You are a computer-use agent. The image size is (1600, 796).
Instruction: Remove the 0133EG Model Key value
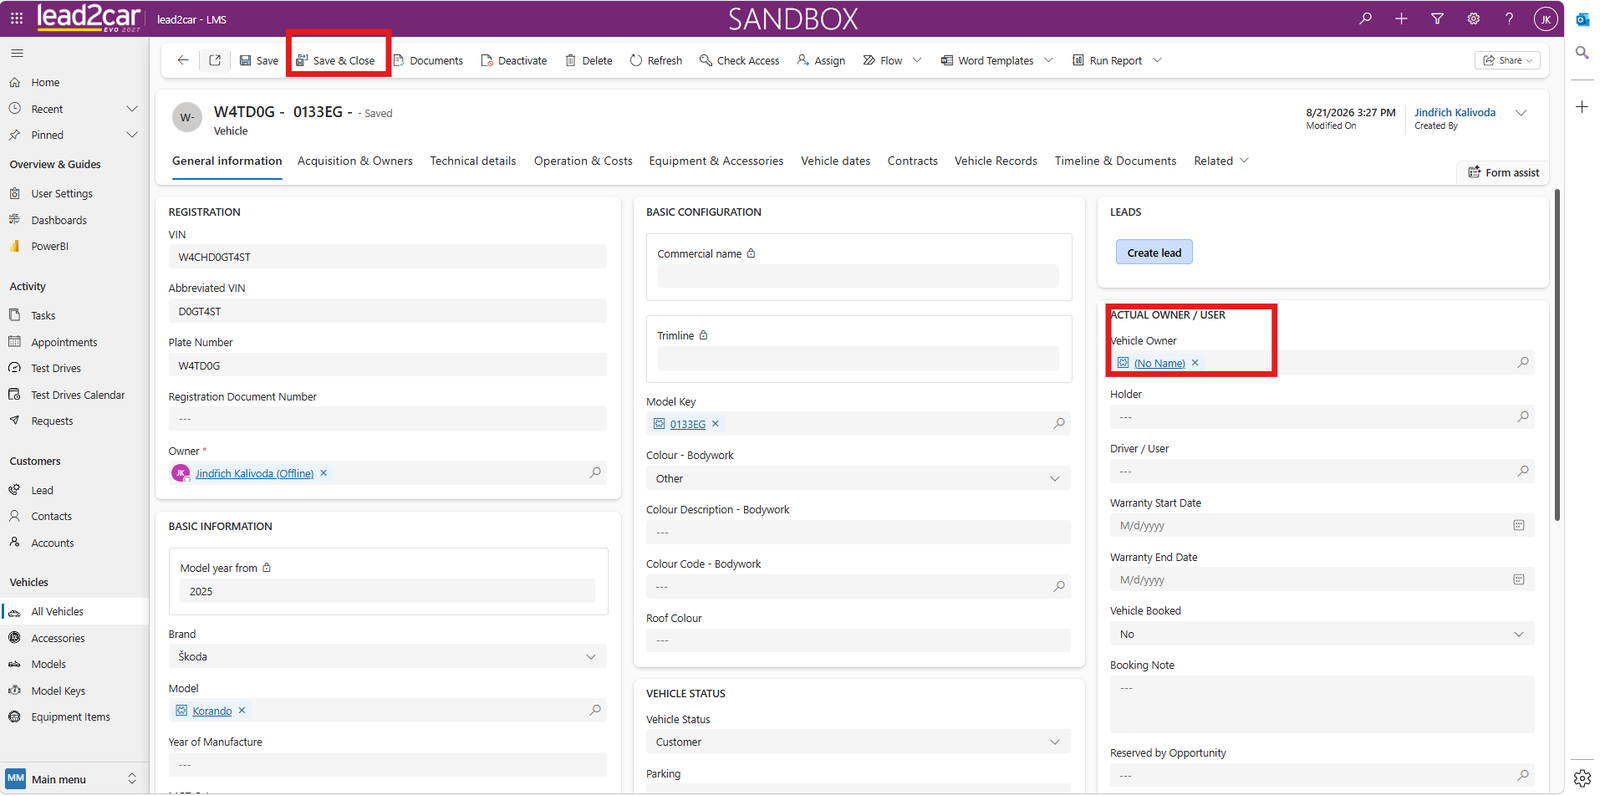716,424
